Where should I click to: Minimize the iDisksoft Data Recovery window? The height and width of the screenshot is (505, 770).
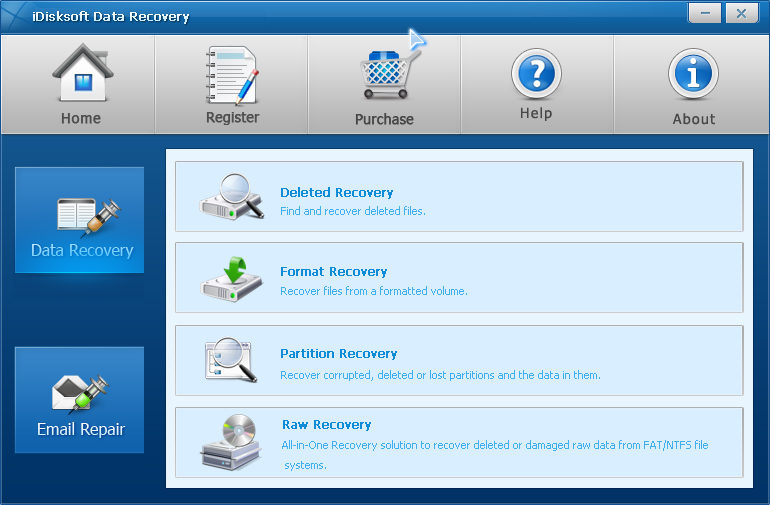[705, 13]
